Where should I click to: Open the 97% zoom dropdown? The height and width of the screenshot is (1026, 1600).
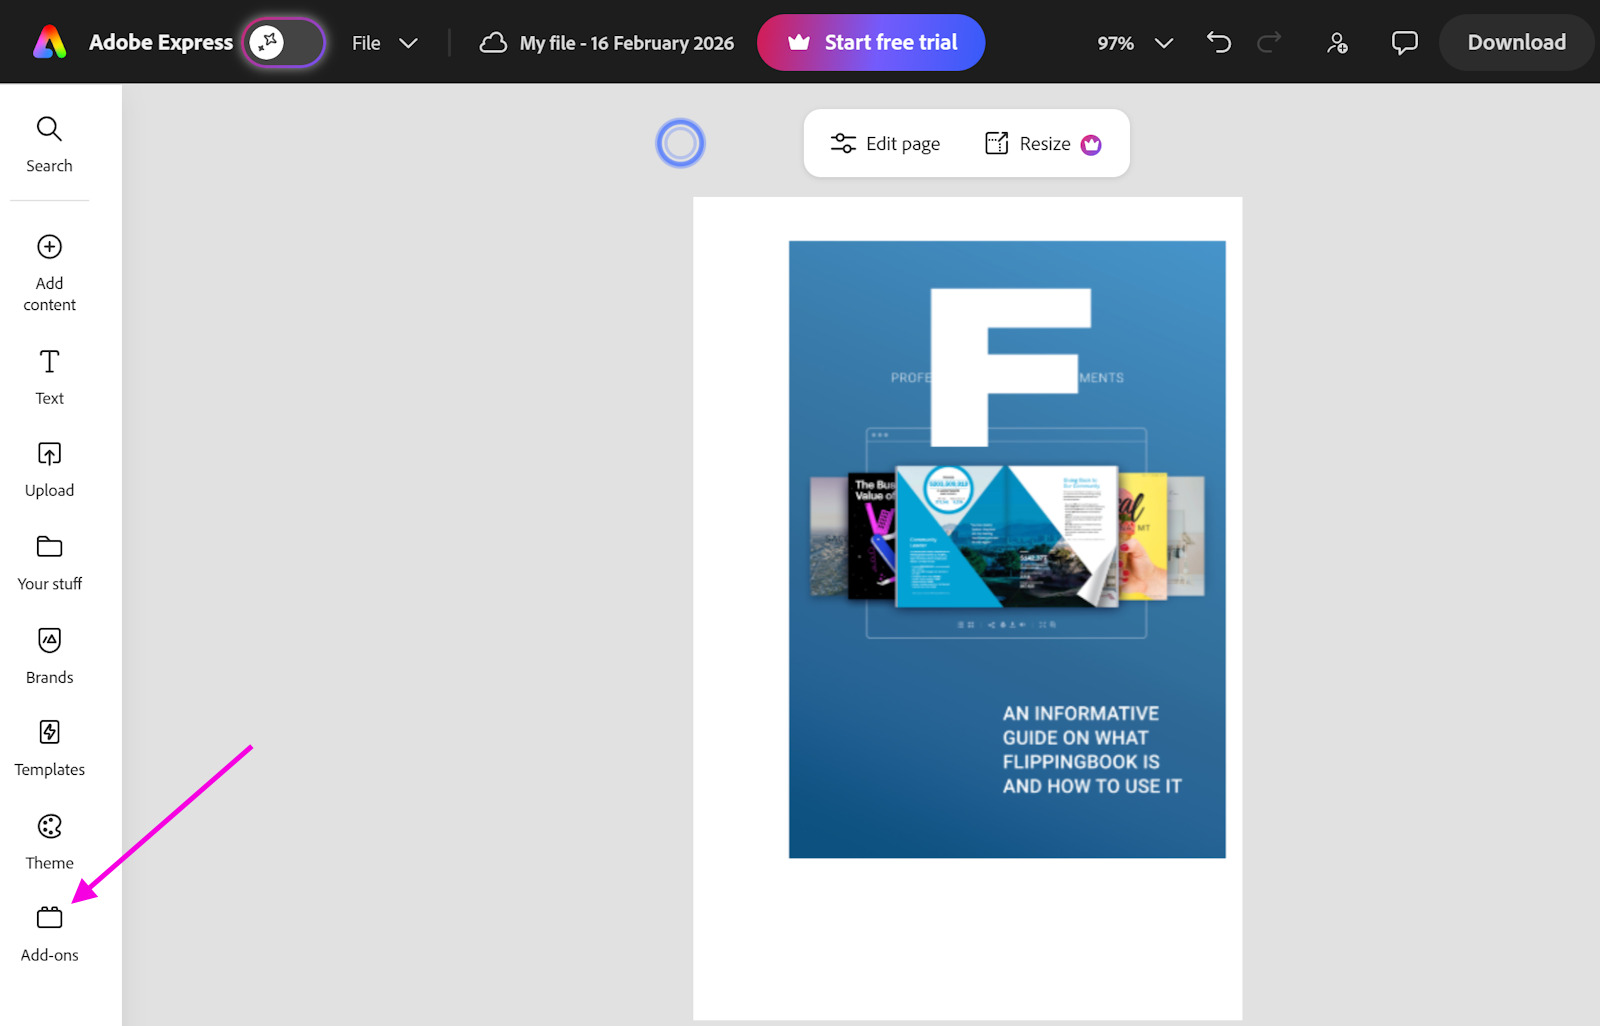pyautogui.click(x=1134, y=43)
